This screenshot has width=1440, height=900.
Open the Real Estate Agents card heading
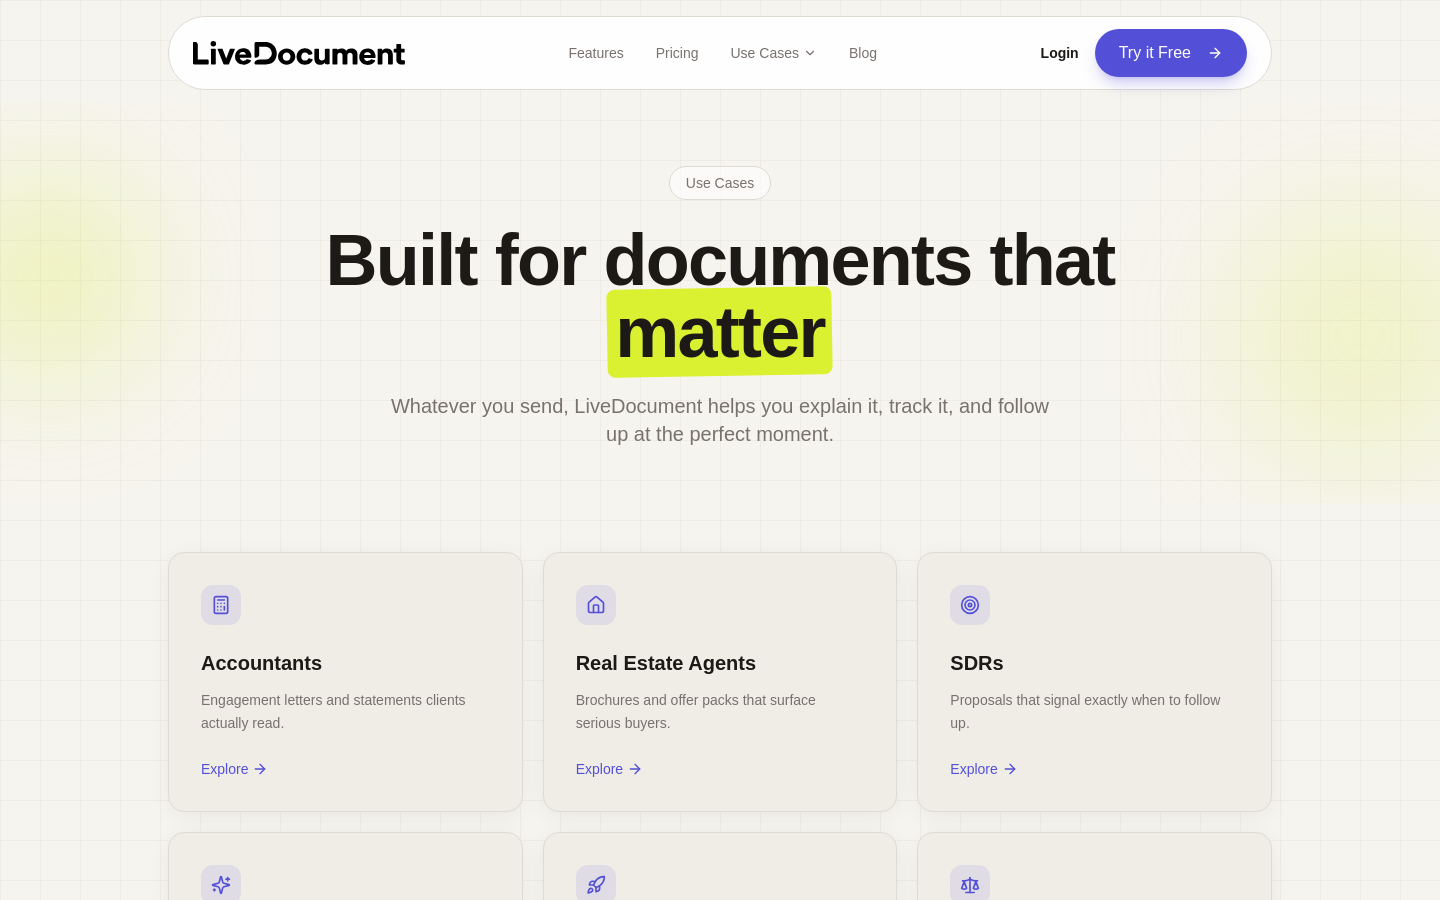tap(666, 663)
